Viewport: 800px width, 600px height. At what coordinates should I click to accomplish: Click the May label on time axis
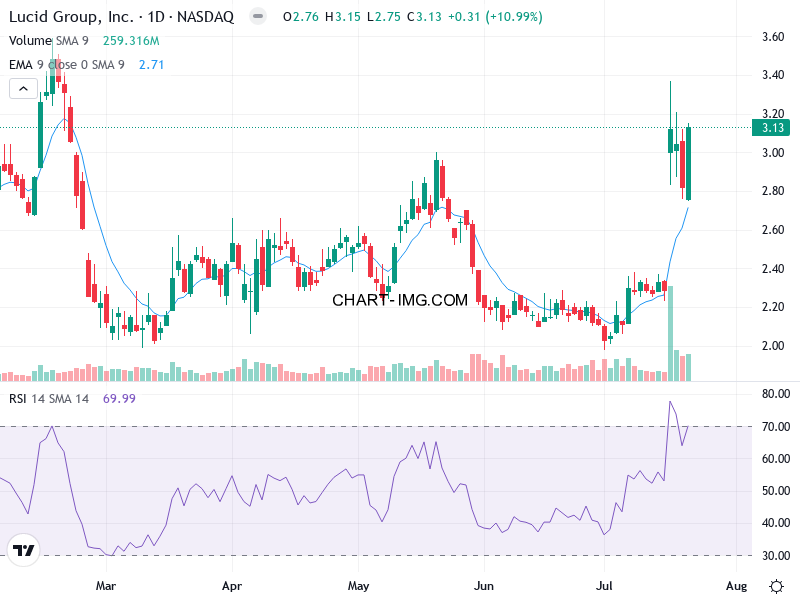coord(358,586)
